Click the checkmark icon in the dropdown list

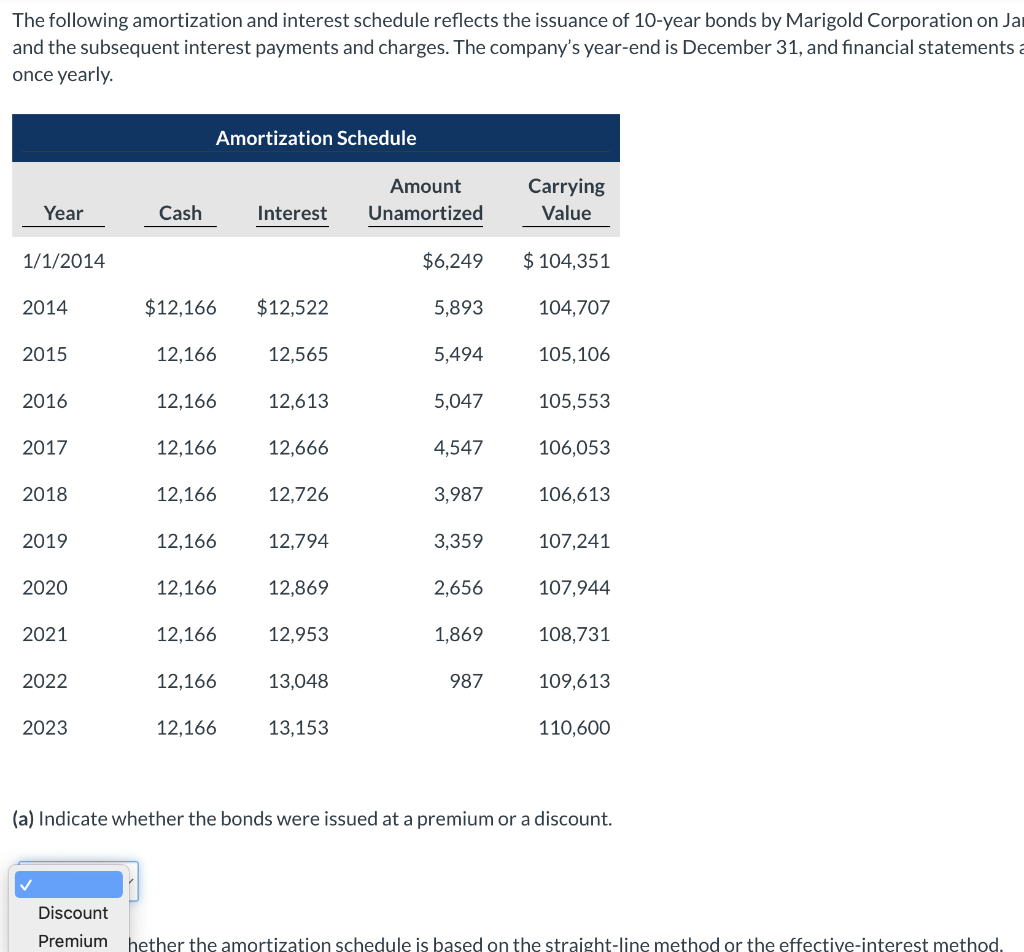click(x=24, y=884)
